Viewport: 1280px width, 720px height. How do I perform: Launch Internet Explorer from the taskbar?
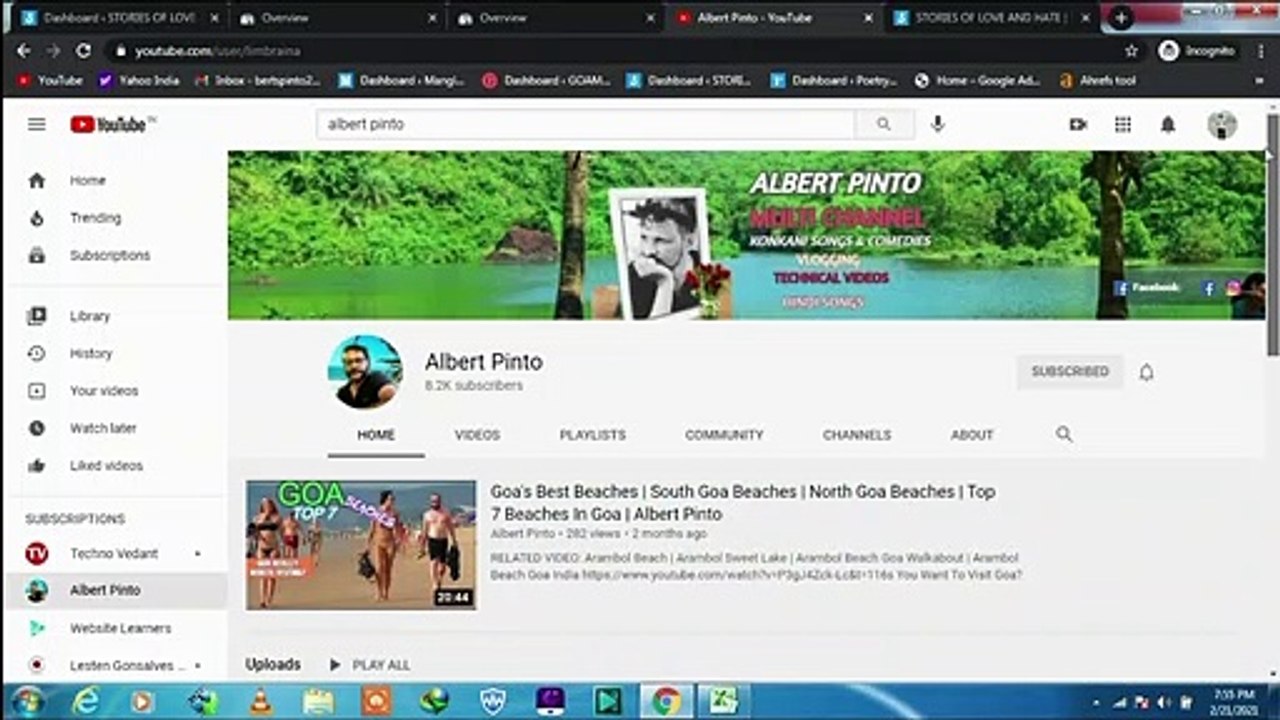(x=86, y=701)
